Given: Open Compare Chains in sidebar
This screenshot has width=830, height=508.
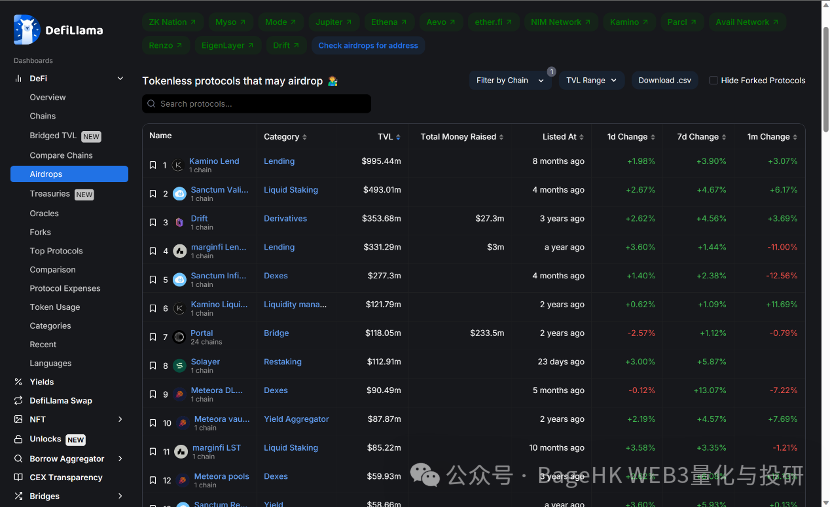Looking at the screenshot, I should [61, 156].
